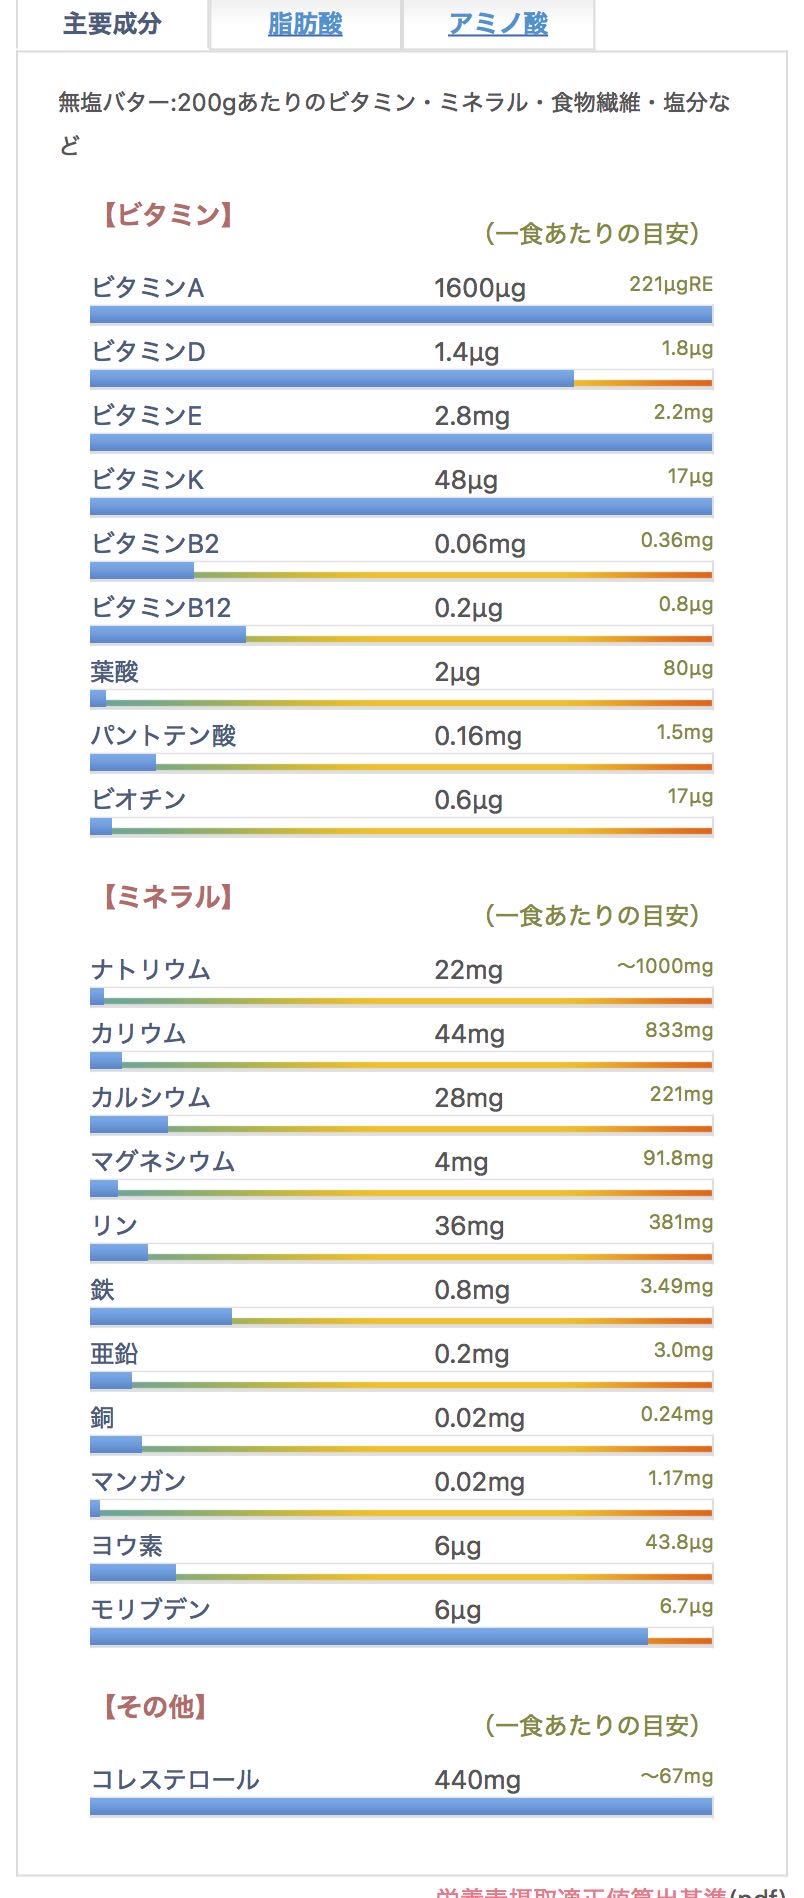The image size is (804, 1898).
Task: Select the 主要成分 tab
Action: (112, 25)
